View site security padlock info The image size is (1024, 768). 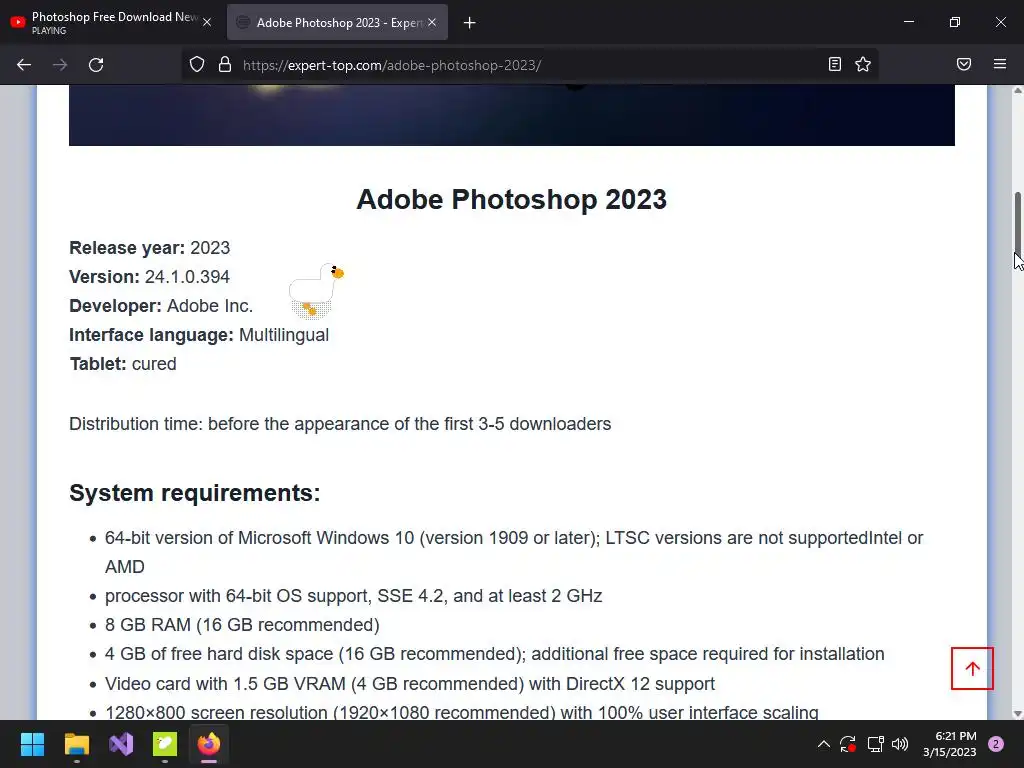225,65
